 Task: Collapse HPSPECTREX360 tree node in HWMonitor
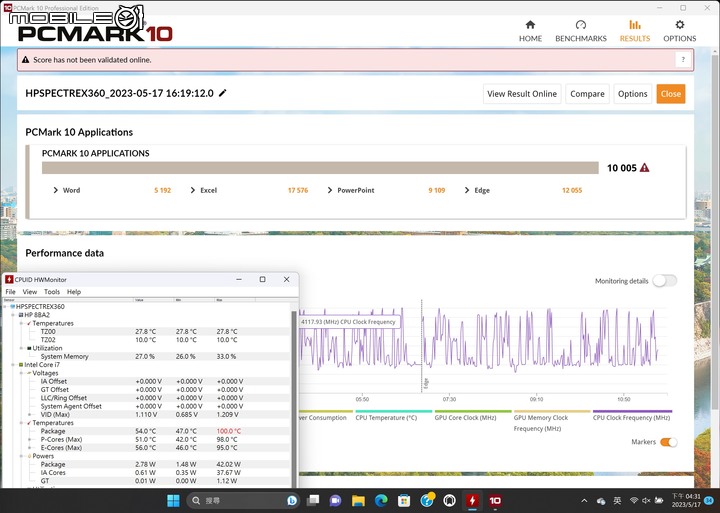6,306
